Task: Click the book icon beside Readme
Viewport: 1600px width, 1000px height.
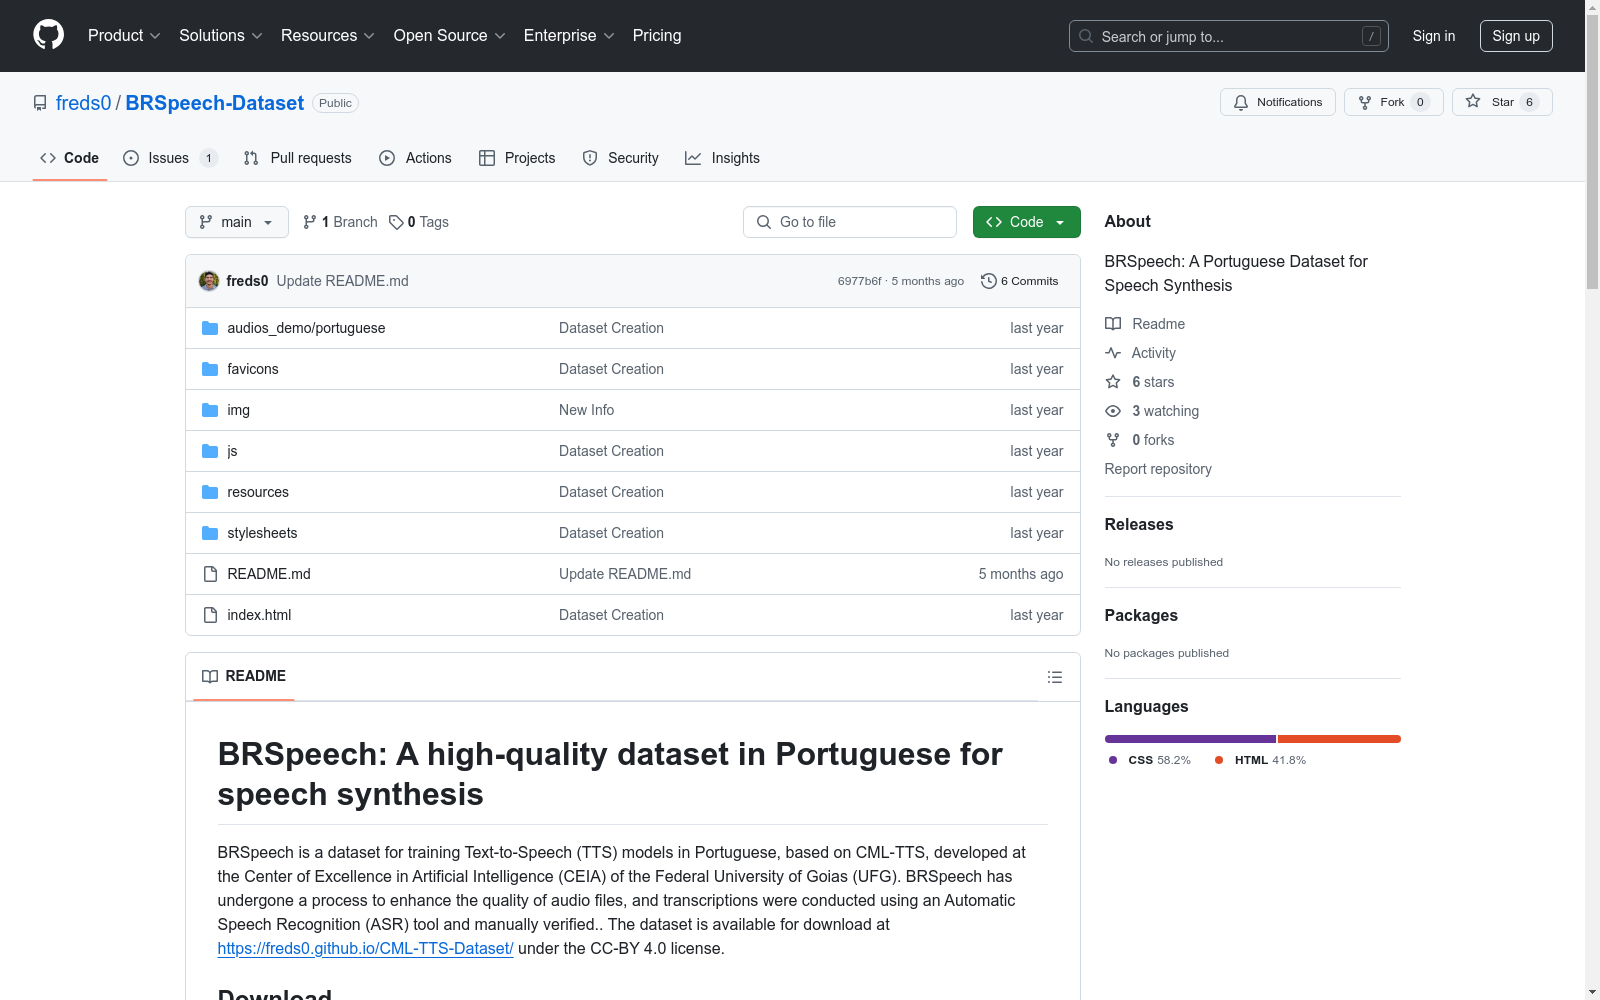Action: (x=1113, y=324)
